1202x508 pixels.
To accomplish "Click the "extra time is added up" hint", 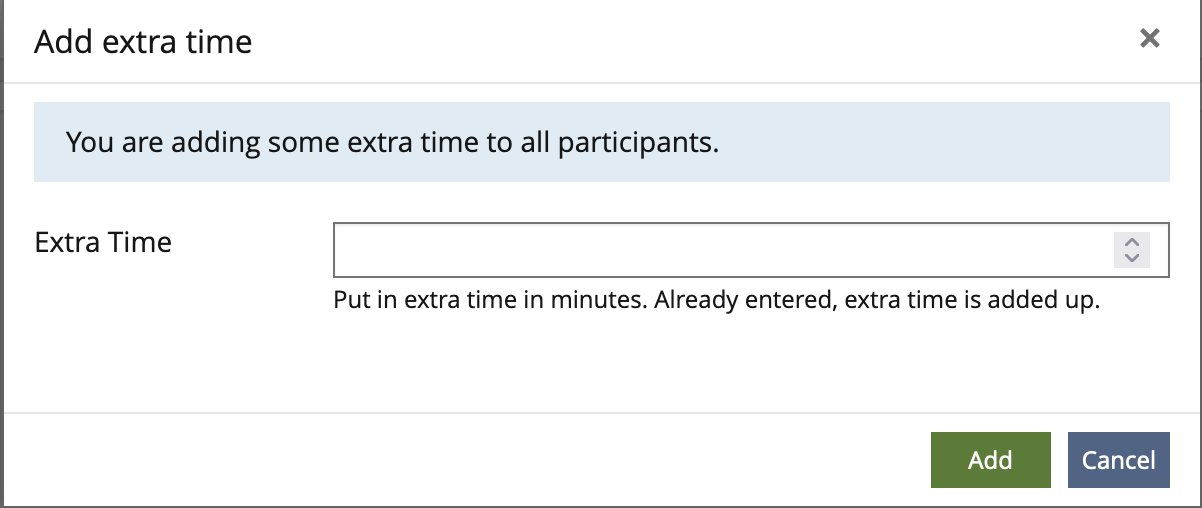I will pos(971,300).
